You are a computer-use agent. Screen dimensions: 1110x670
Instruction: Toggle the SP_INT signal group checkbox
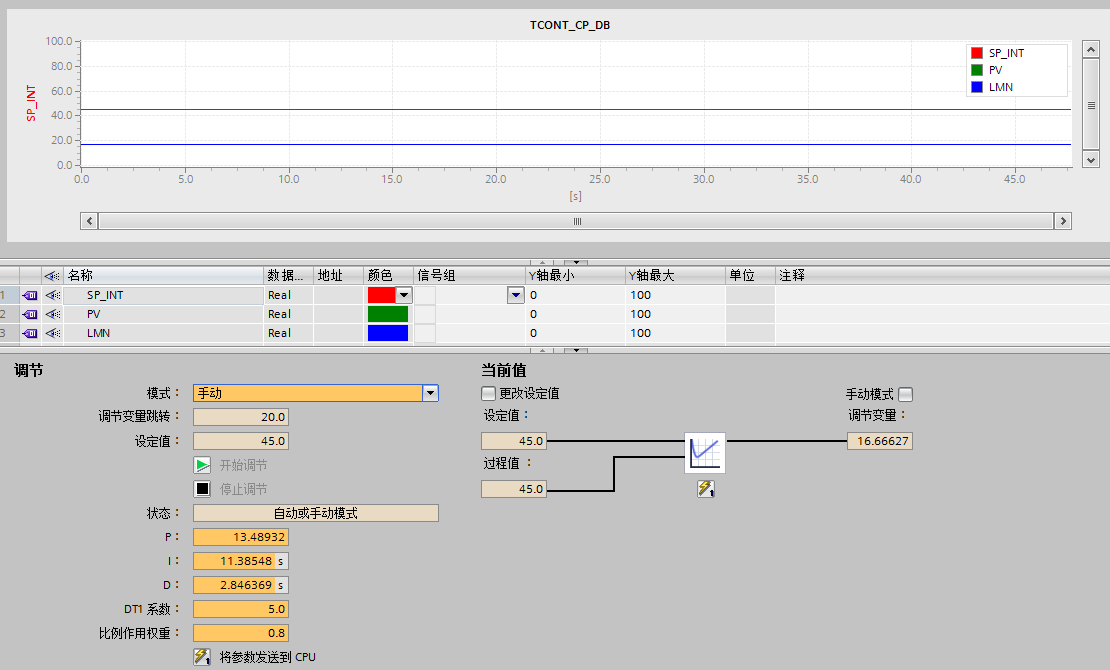(425, 295)
